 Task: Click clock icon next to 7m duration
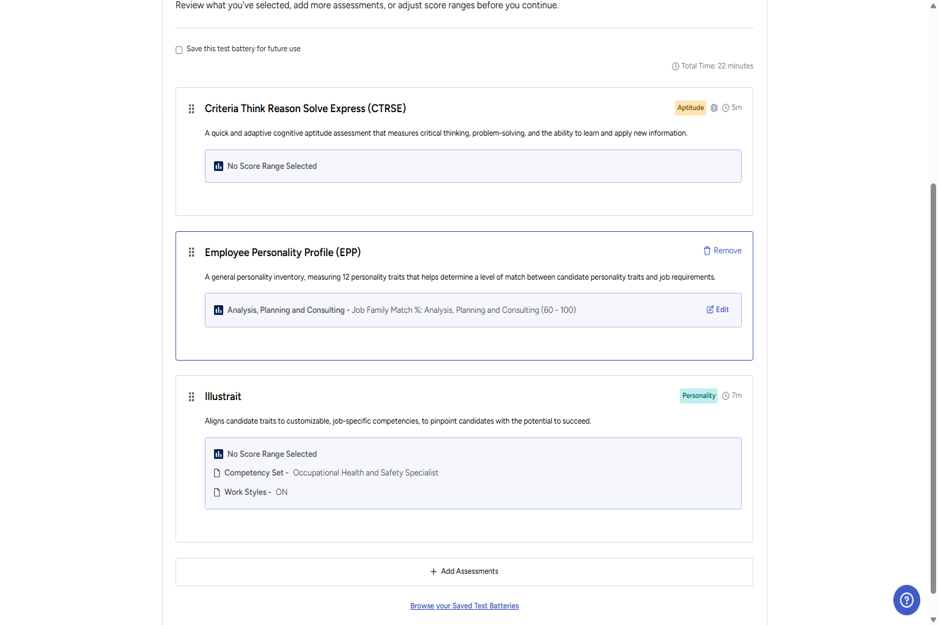(726, 396)
